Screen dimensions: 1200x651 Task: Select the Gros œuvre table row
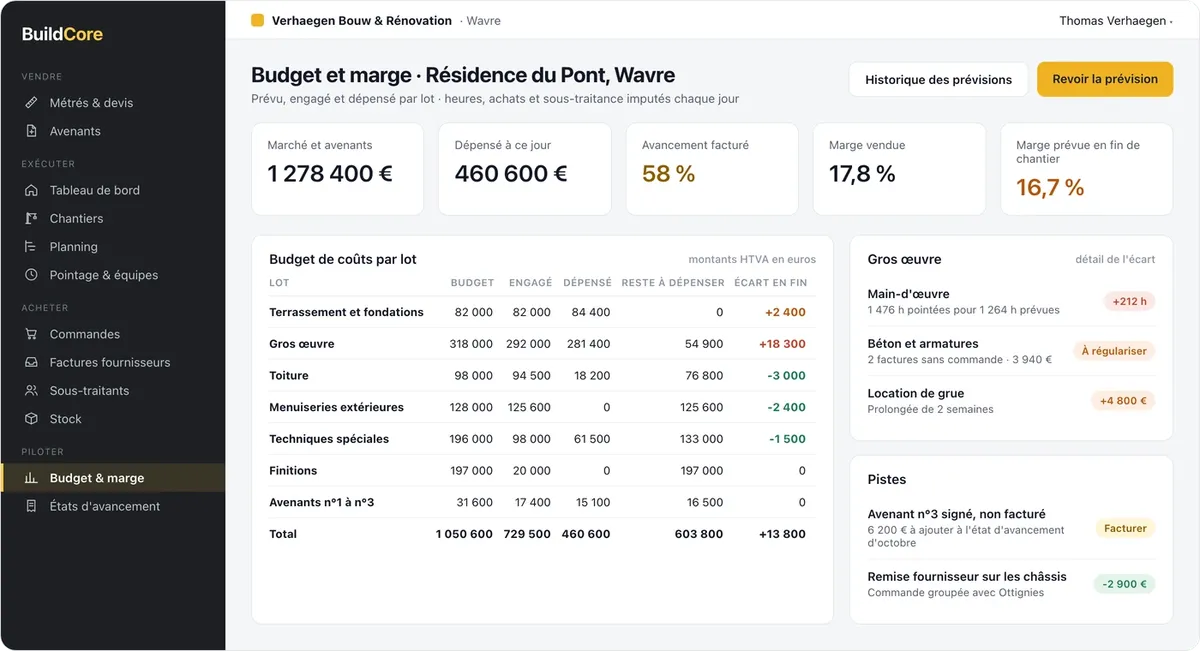(x=542, y=344)
